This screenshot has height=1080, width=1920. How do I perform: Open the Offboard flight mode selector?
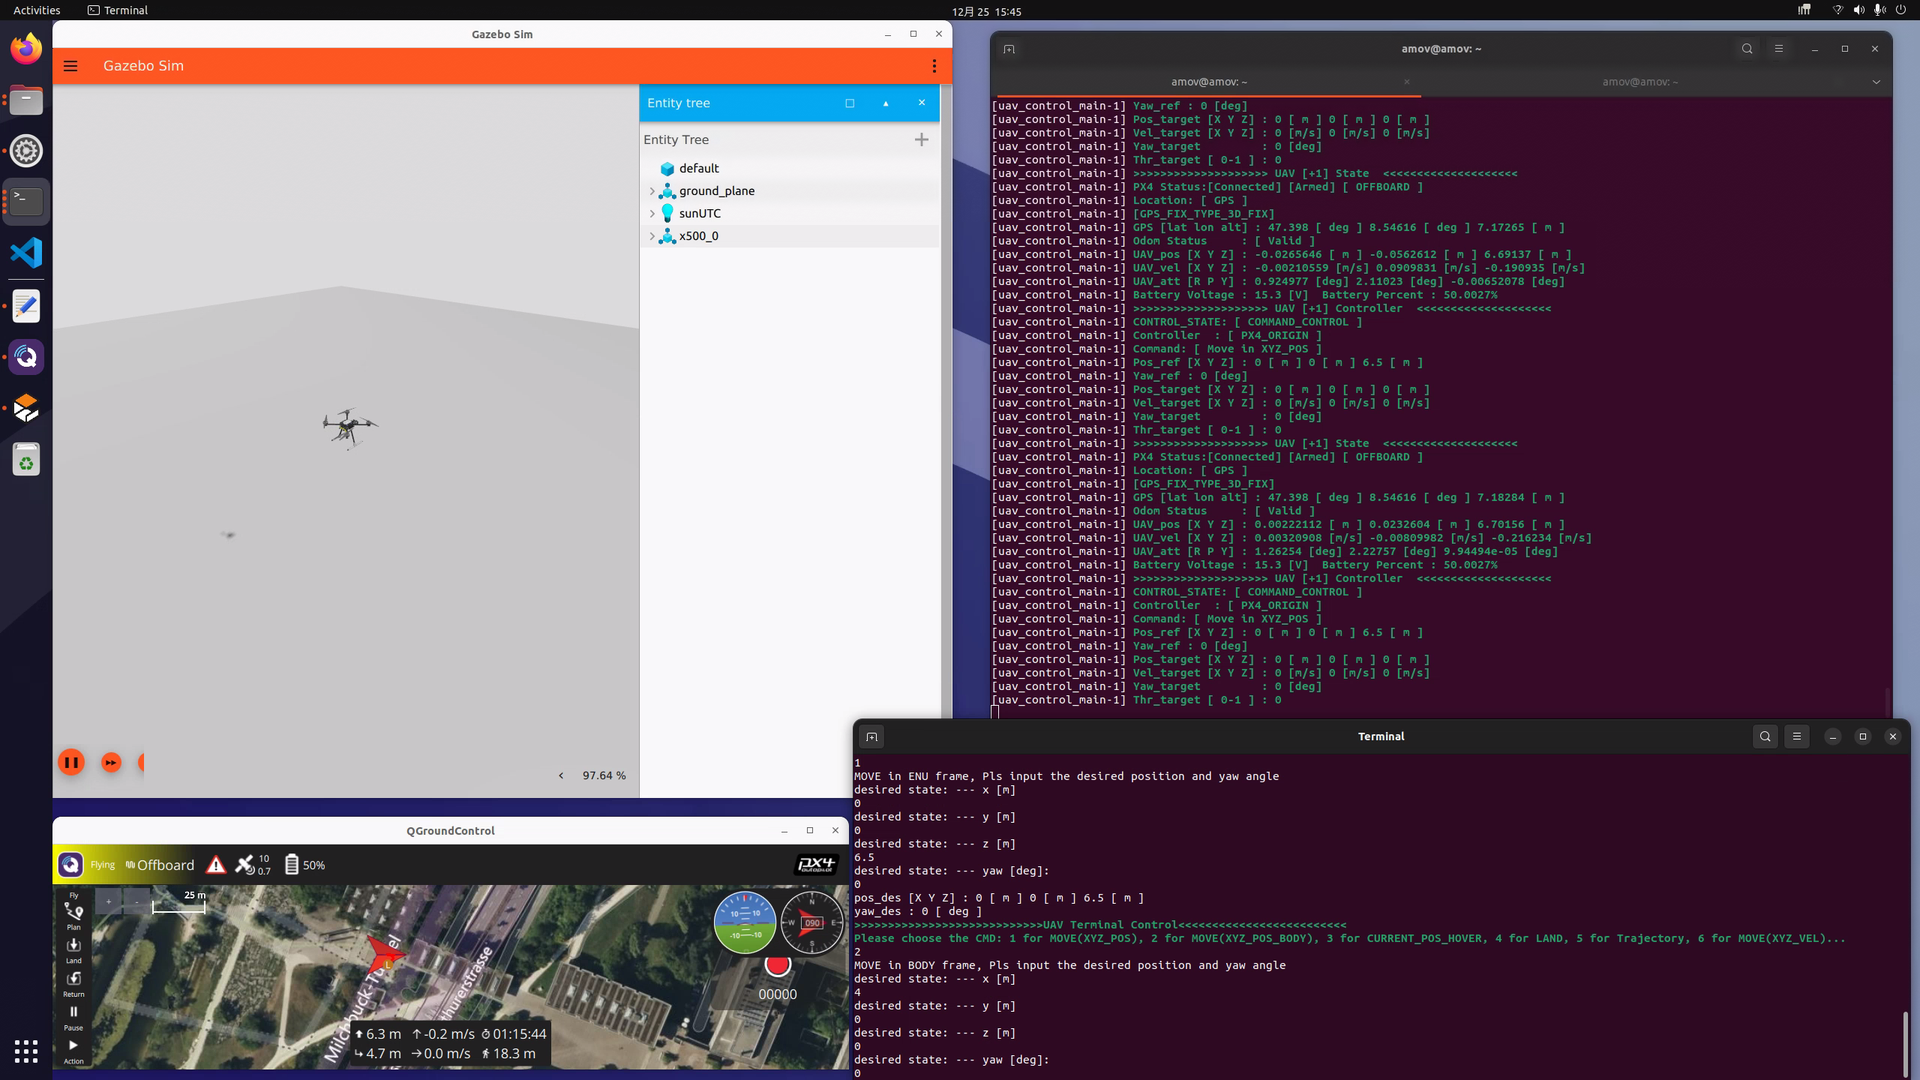[160, 865]
